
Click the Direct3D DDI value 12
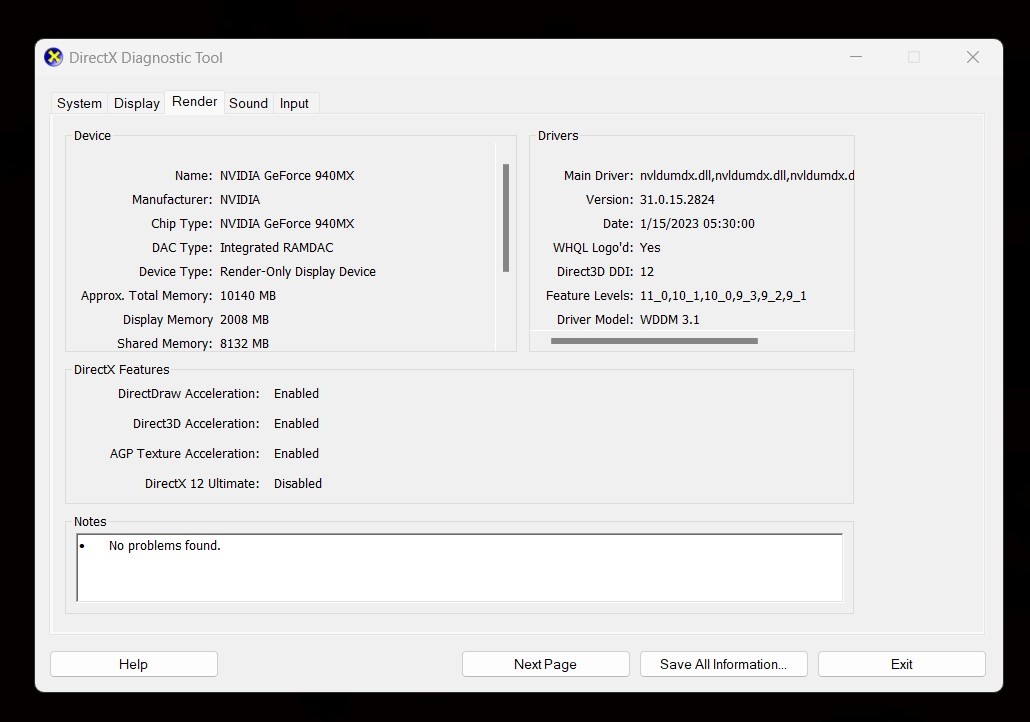[647, 271]
